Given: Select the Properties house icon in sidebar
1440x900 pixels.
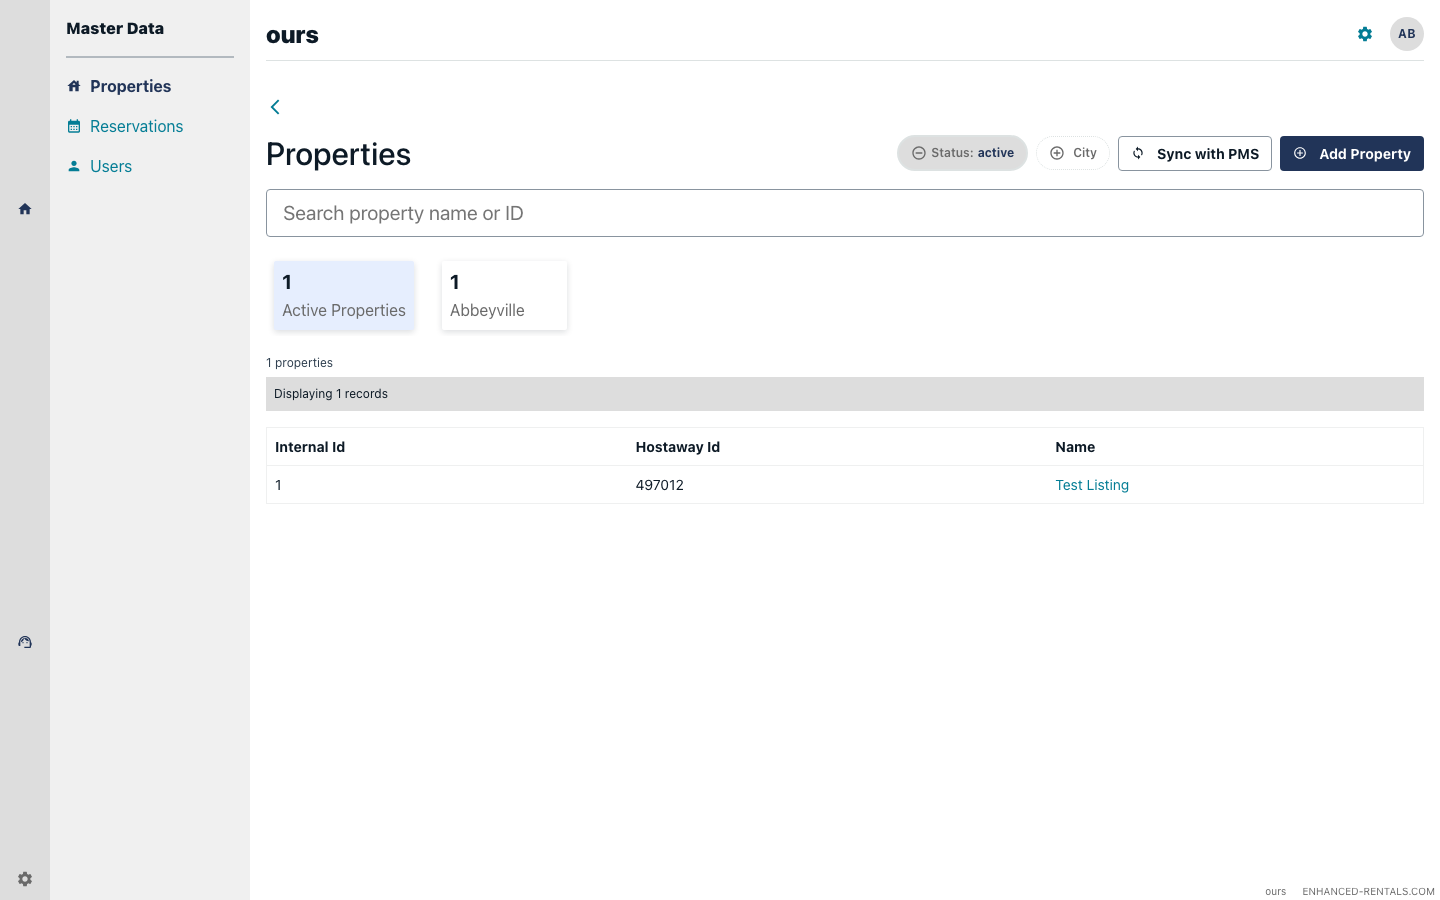Looking at the screenshot, I should tap(74, 86).
